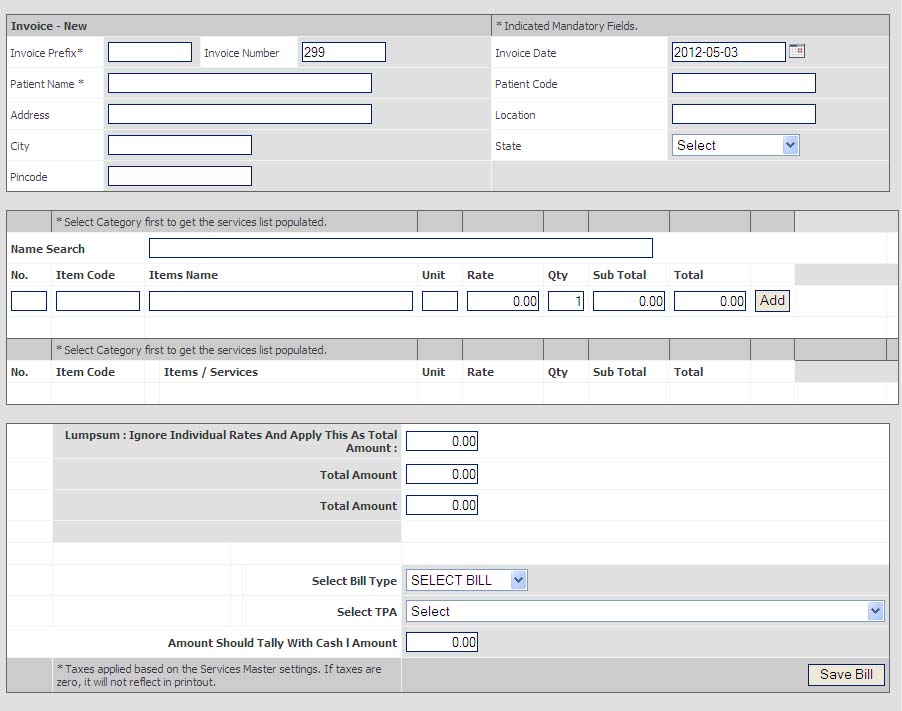Click the Address text field
Image resolution: width=902 pixels, height=711 pixels.
(239, 114)
